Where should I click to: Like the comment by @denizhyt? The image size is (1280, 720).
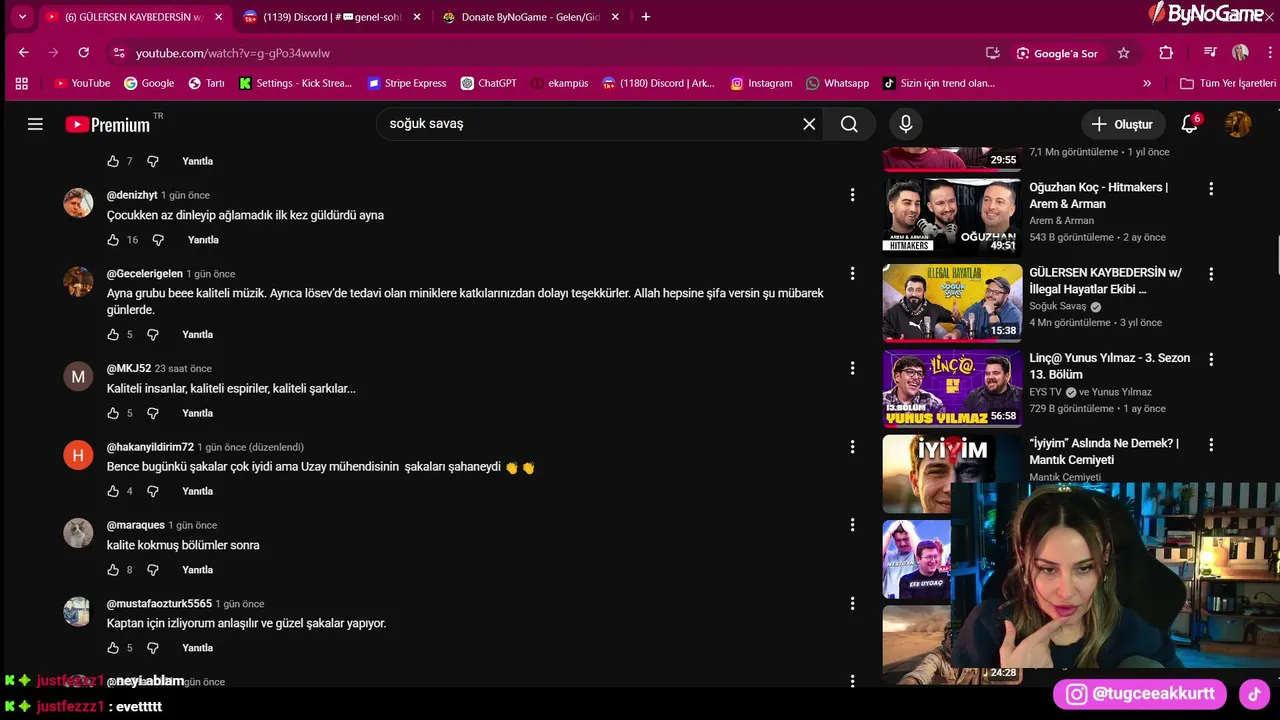click(113, 240)
